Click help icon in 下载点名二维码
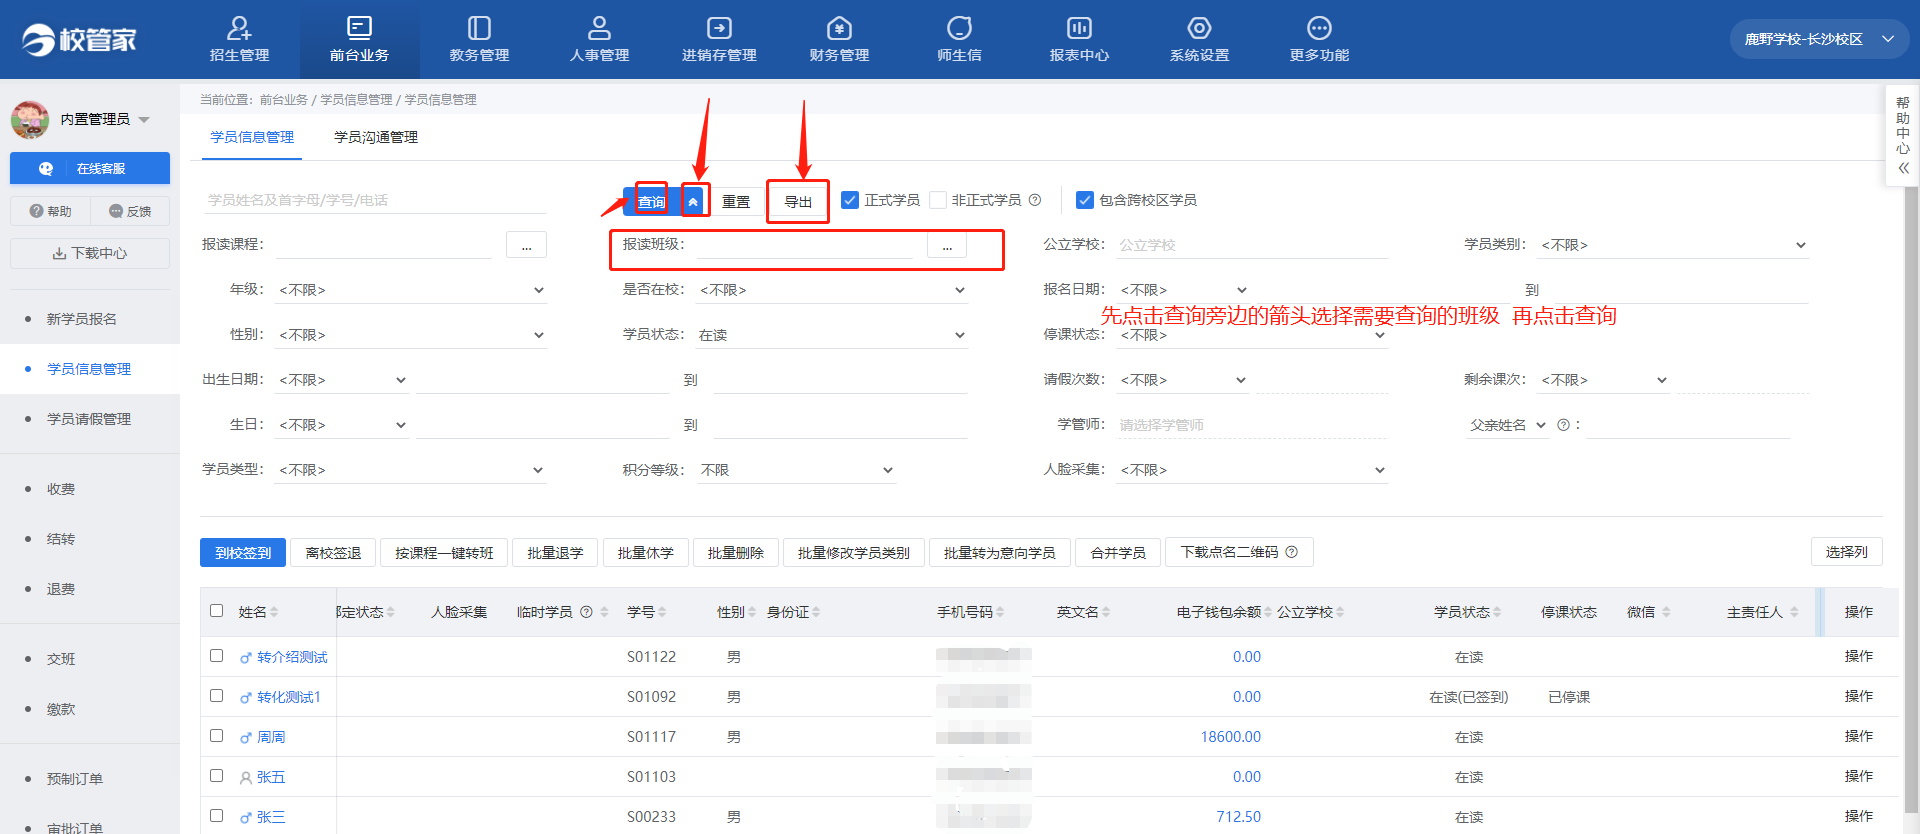The width and height of the screenshot is (1920, 834). pos(1291,552)
